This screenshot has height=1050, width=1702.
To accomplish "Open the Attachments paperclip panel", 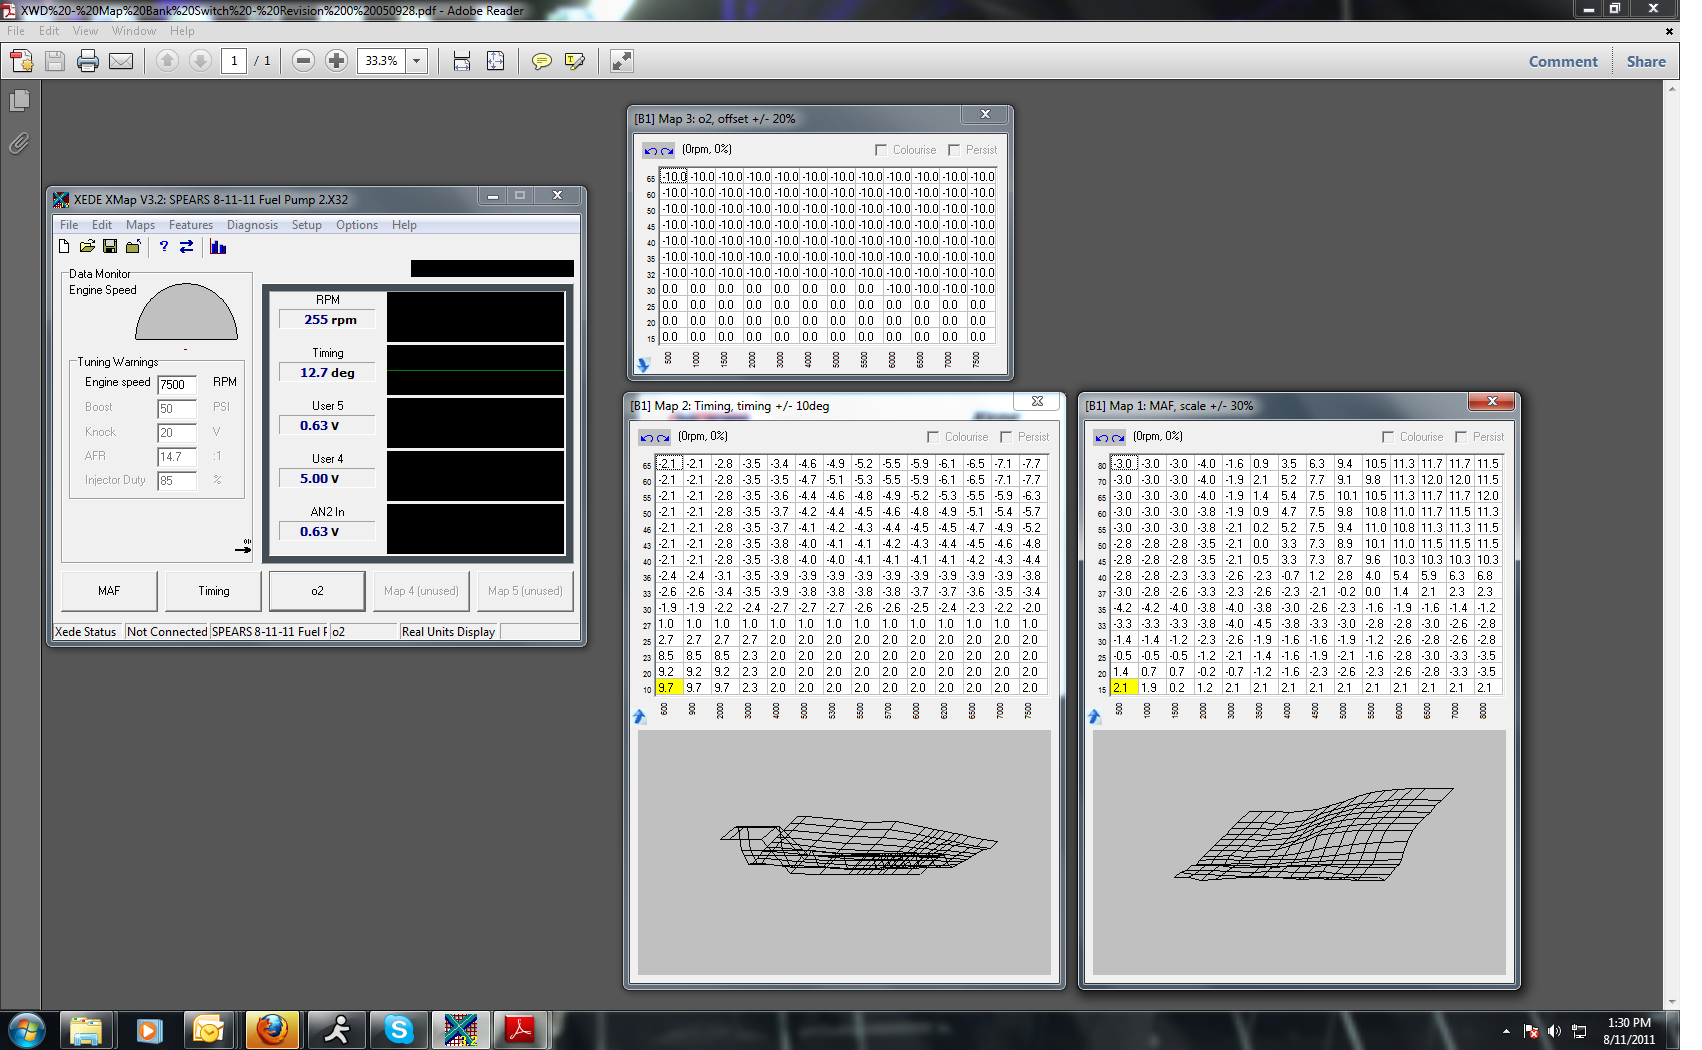I will point(19,144).
